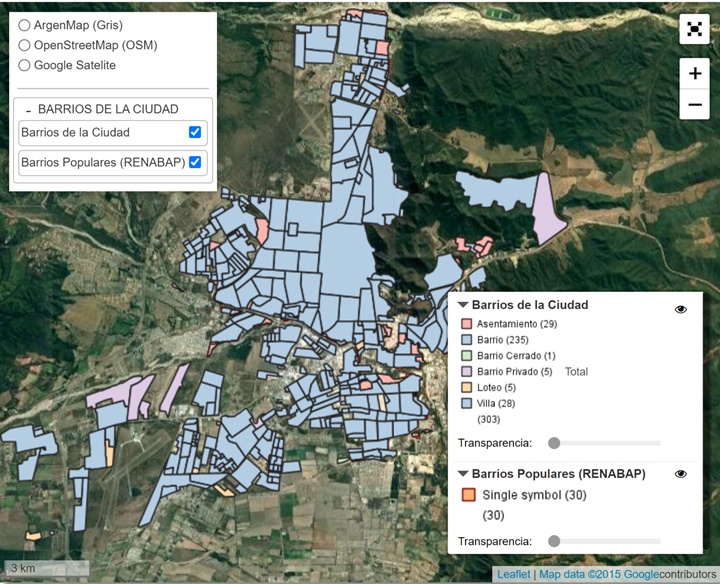
Task: Zoom in on the map
Action: point(694,73)
